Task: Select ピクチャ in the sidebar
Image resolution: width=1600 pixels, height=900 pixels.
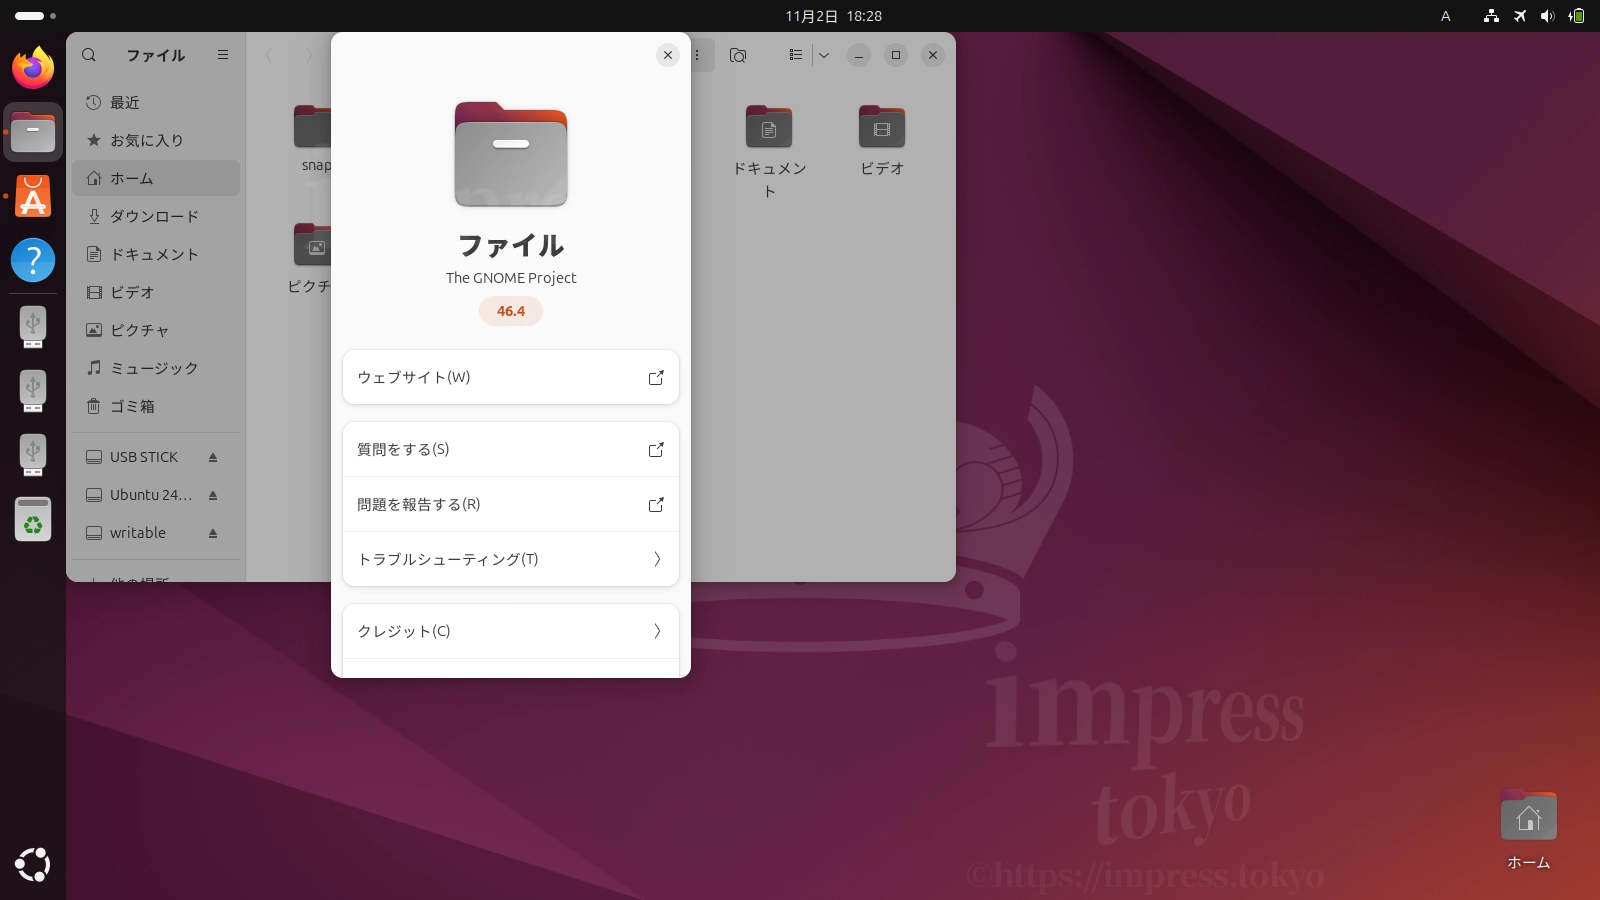Action: pyautogui.click(x=156, y=330)
